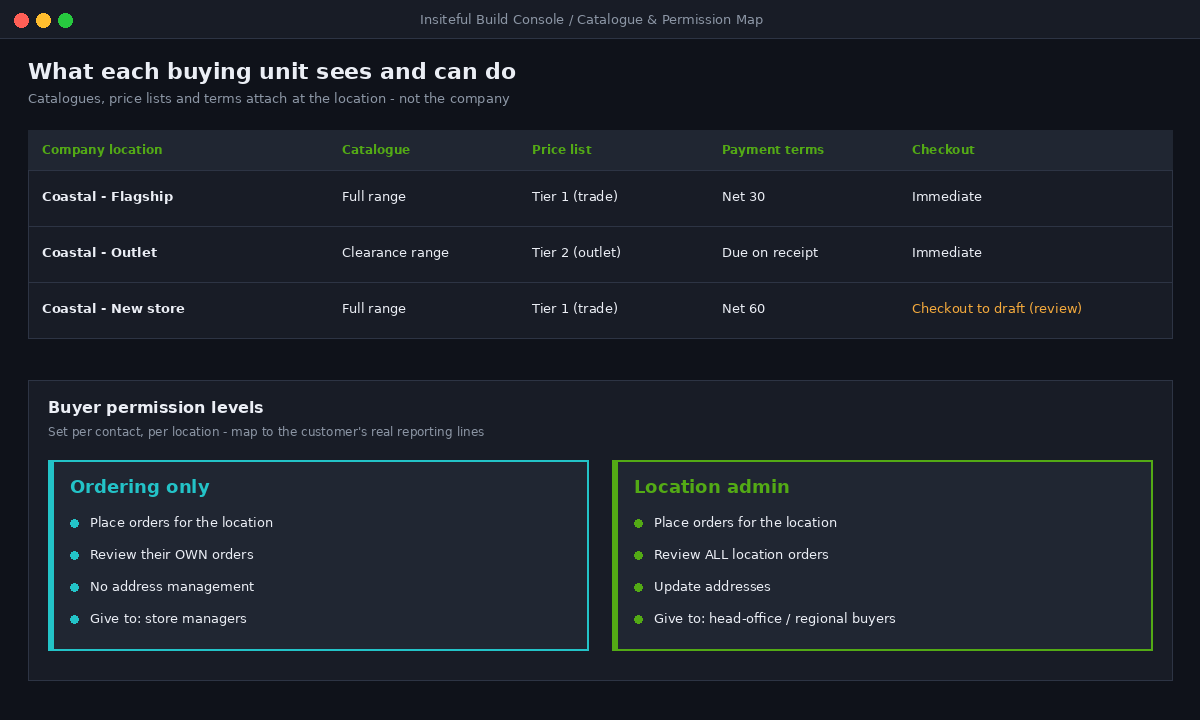Select the Coastal - New store row name
Screen dimensions: 1200x720
point(114,309)
